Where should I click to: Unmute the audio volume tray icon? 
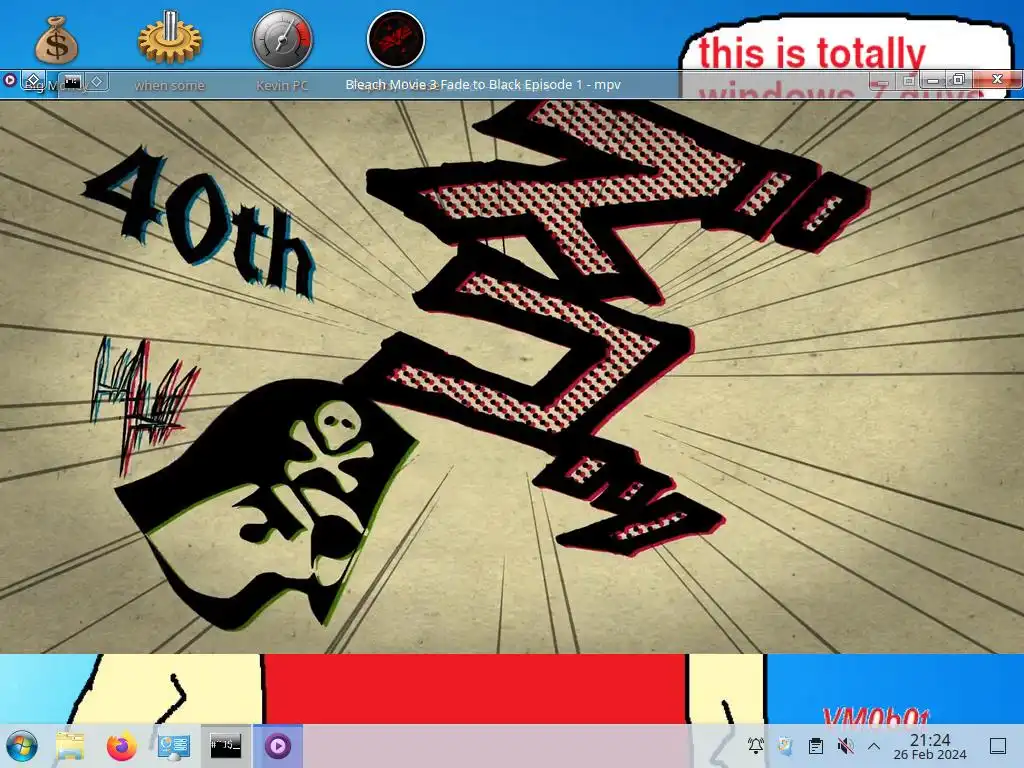click(x=845, y=745)
